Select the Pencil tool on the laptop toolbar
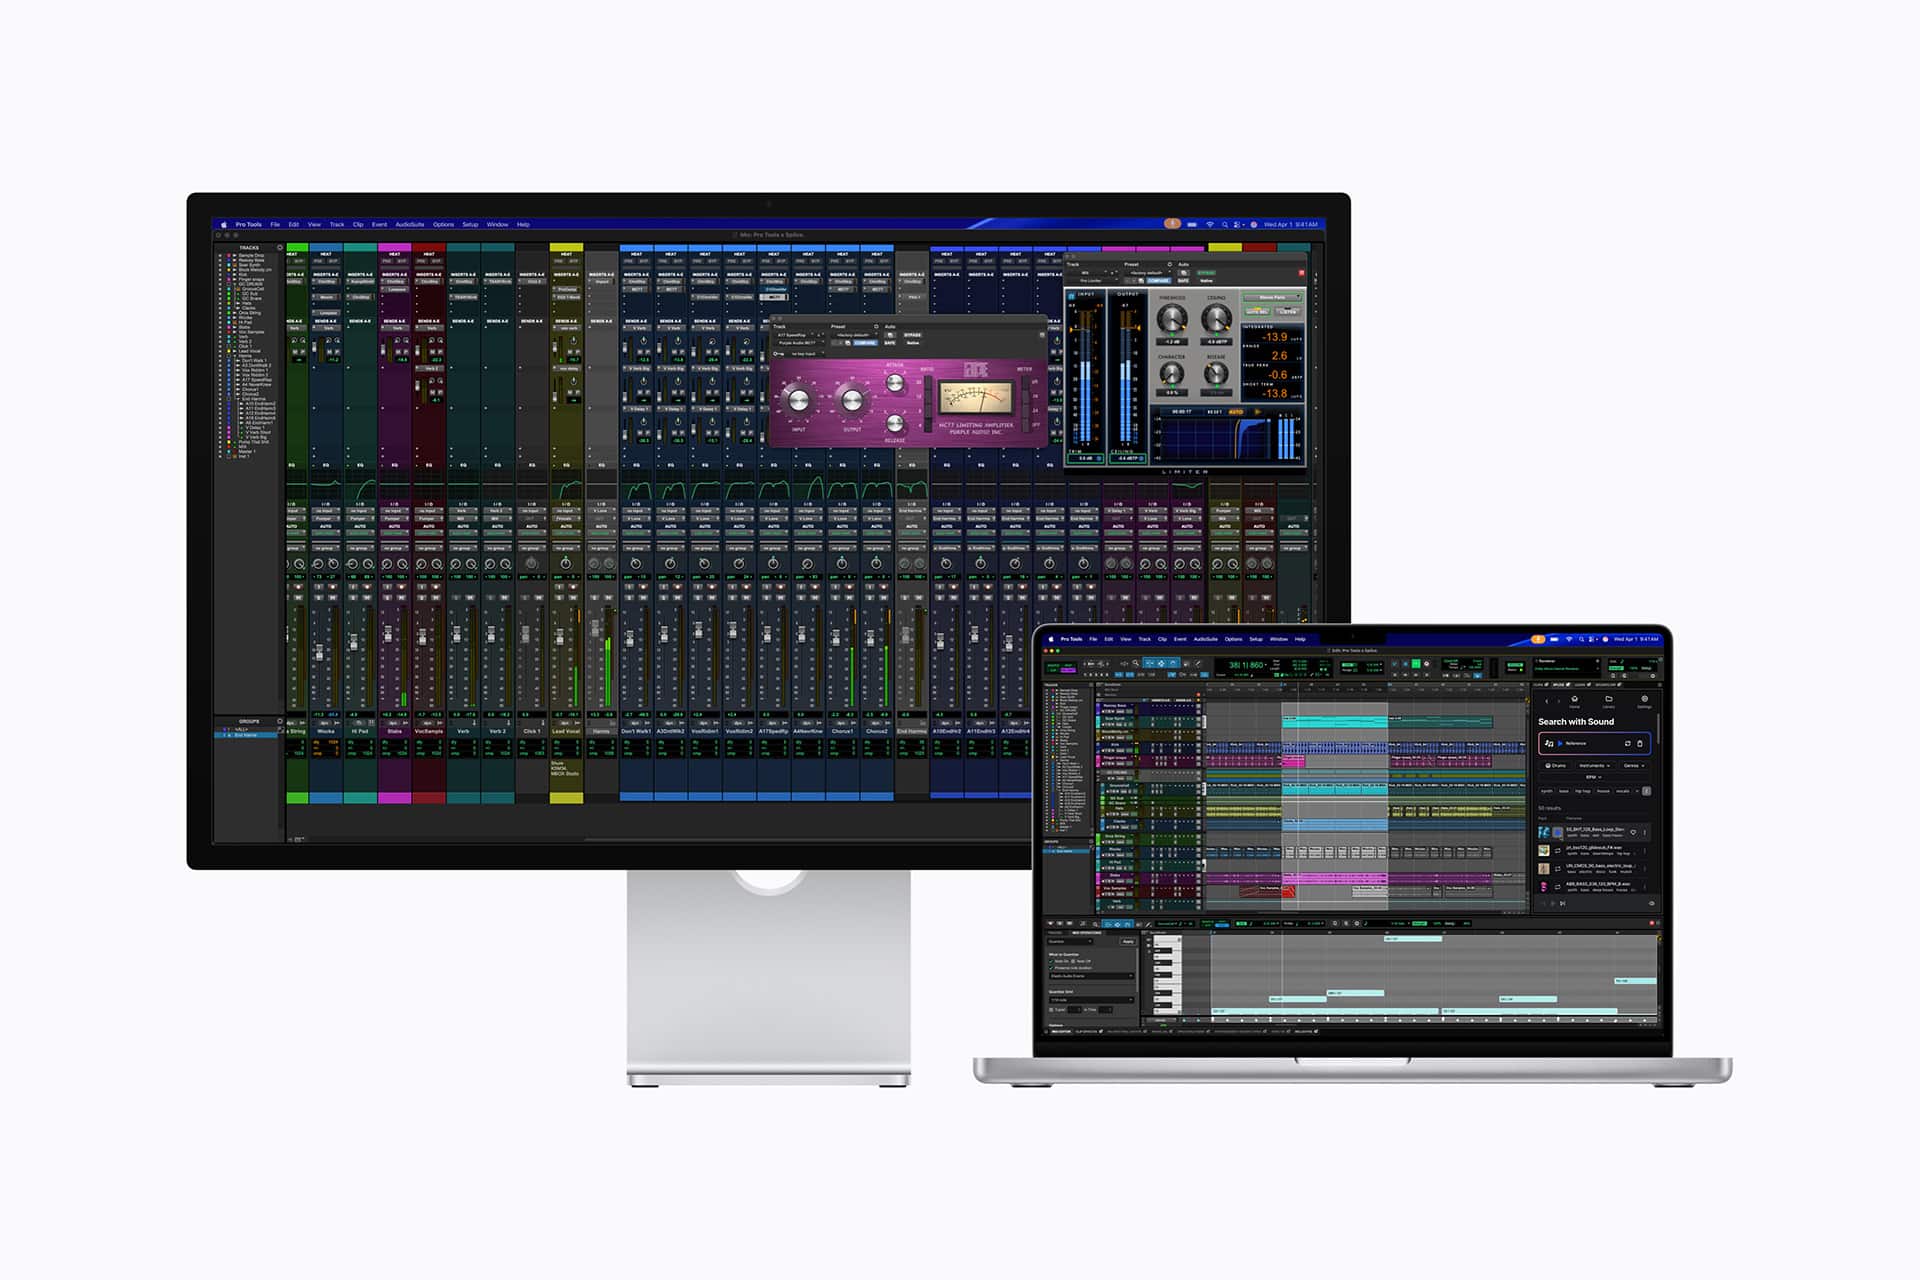Viewport: 1920px width, 1280px height. [1197, 663]
